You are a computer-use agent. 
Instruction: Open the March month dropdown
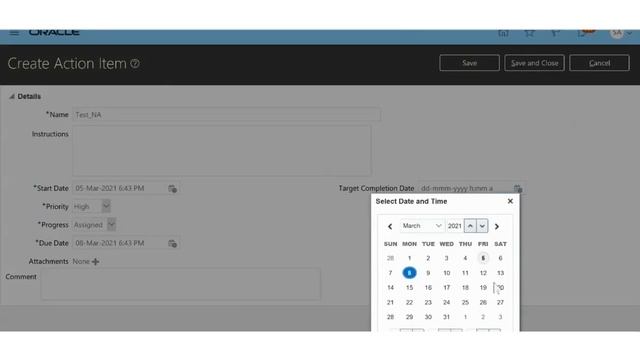422,226
